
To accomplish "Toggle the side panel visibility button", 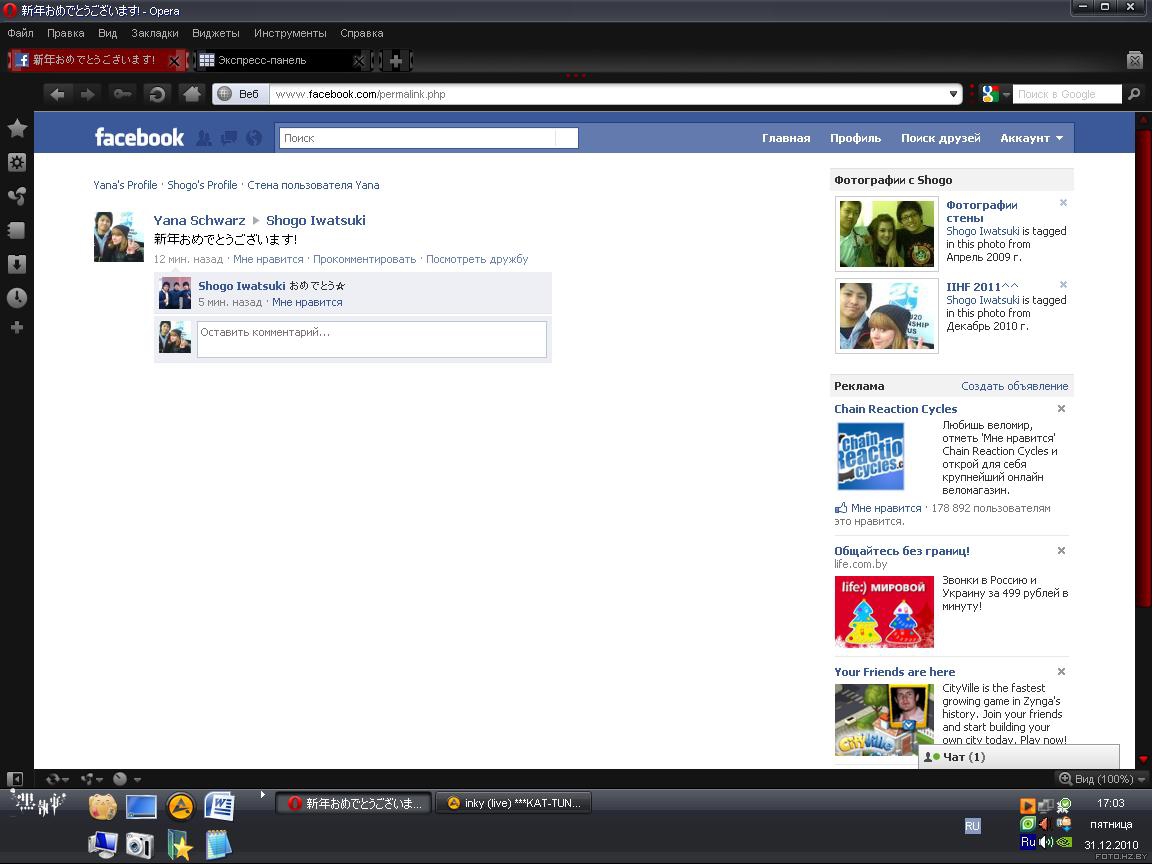I will [x=15, y=779].
